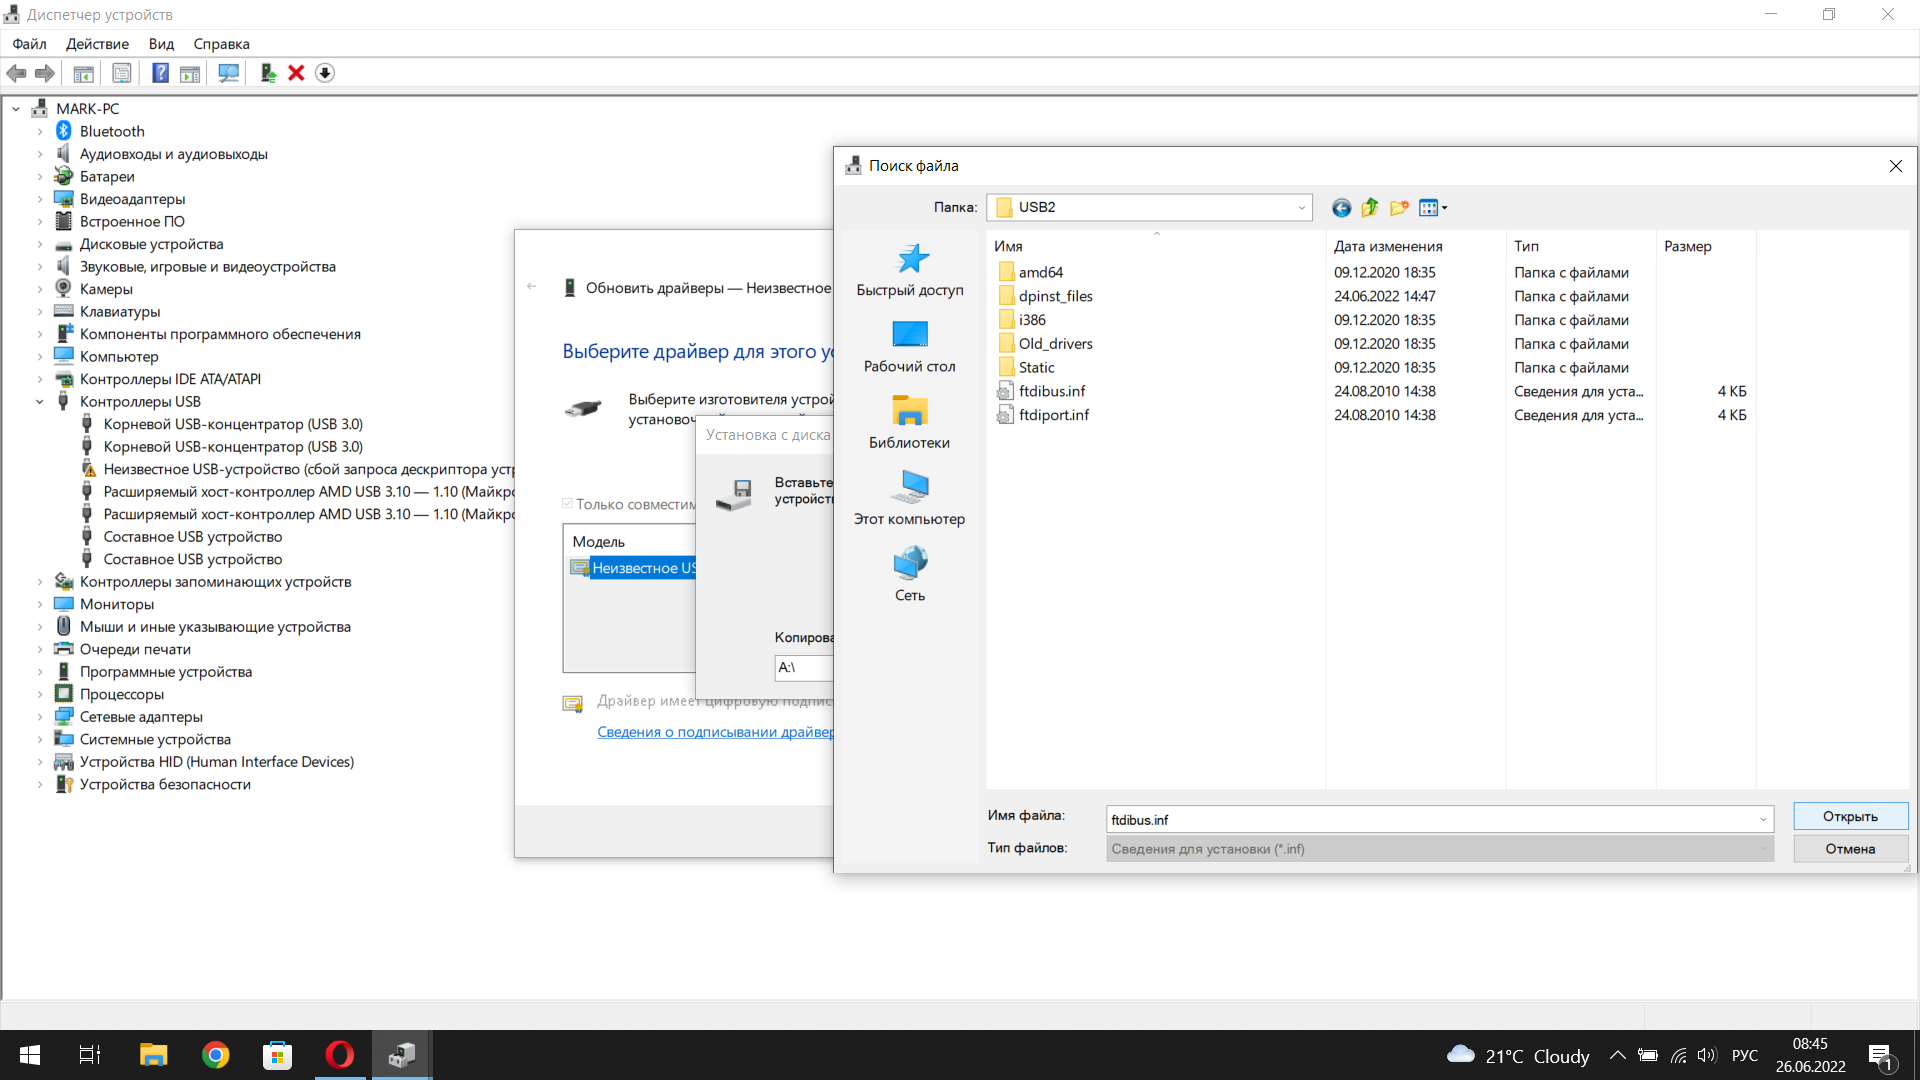Collapse USB controllers tree category

(40, 402)
